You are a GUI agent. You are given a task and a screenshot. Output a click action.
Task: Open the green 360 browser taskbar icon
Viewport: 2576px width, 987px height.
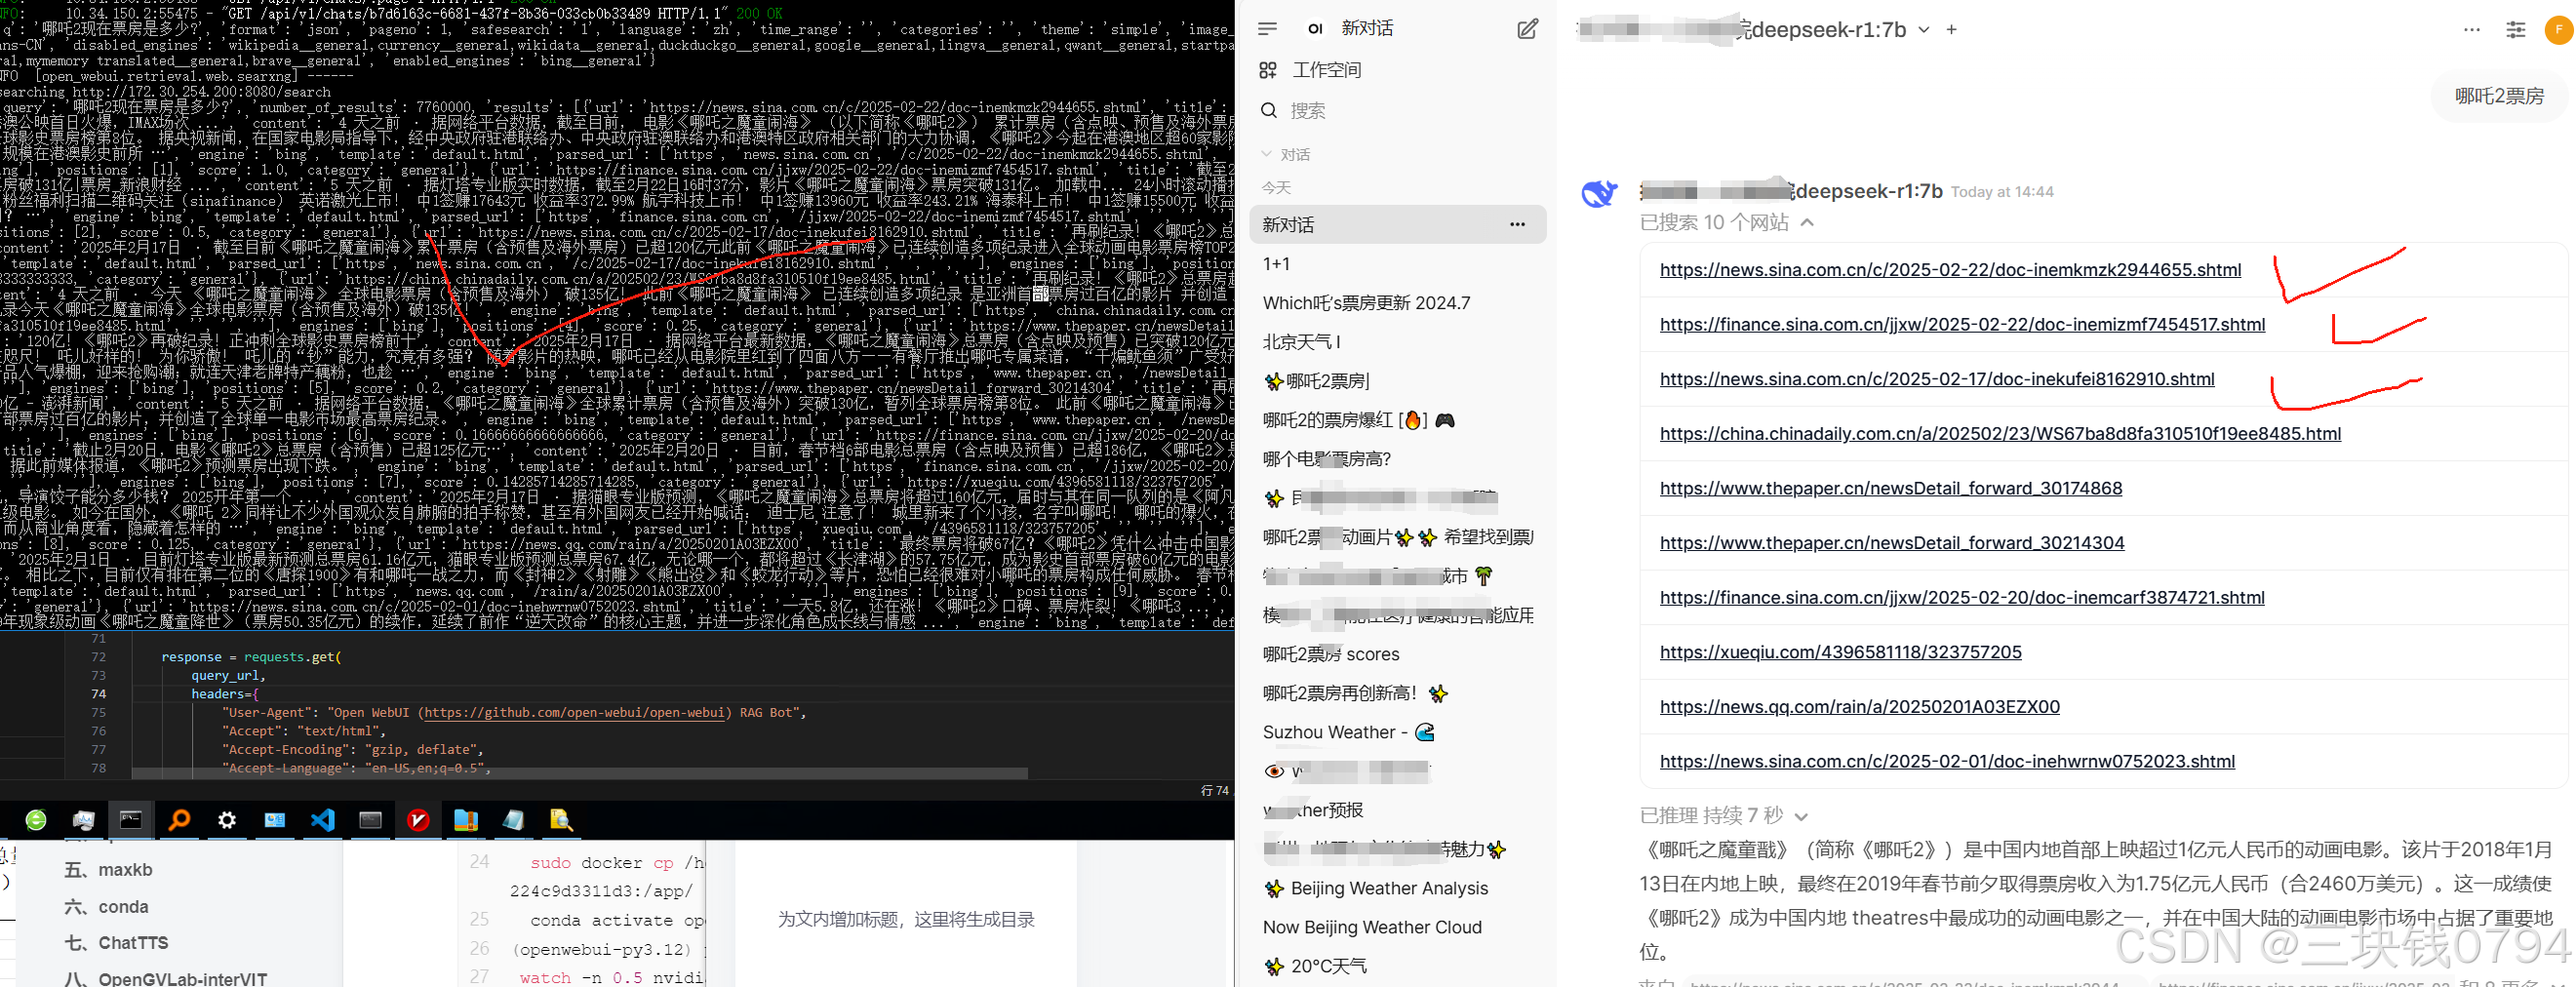(x=36, y=820)
